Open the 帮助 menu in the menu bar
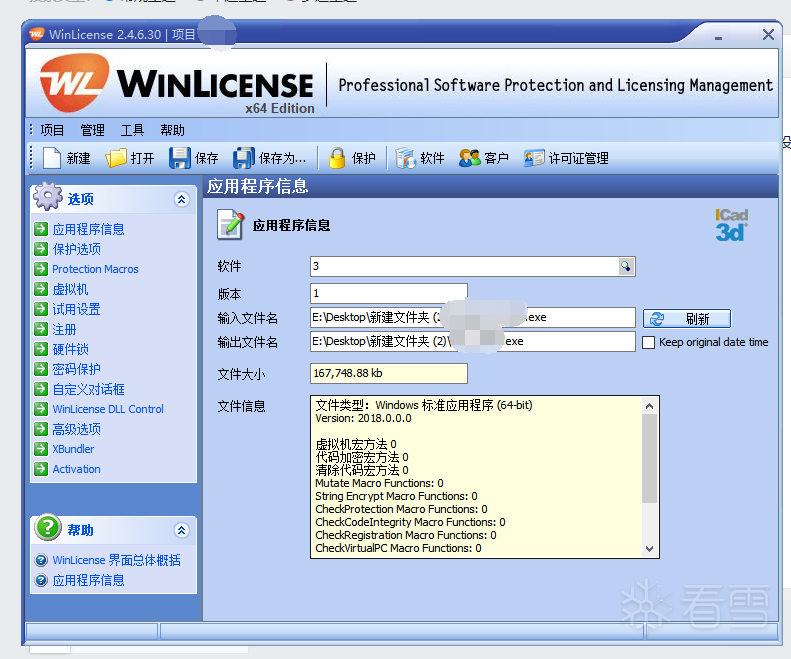 coord(173,130)
